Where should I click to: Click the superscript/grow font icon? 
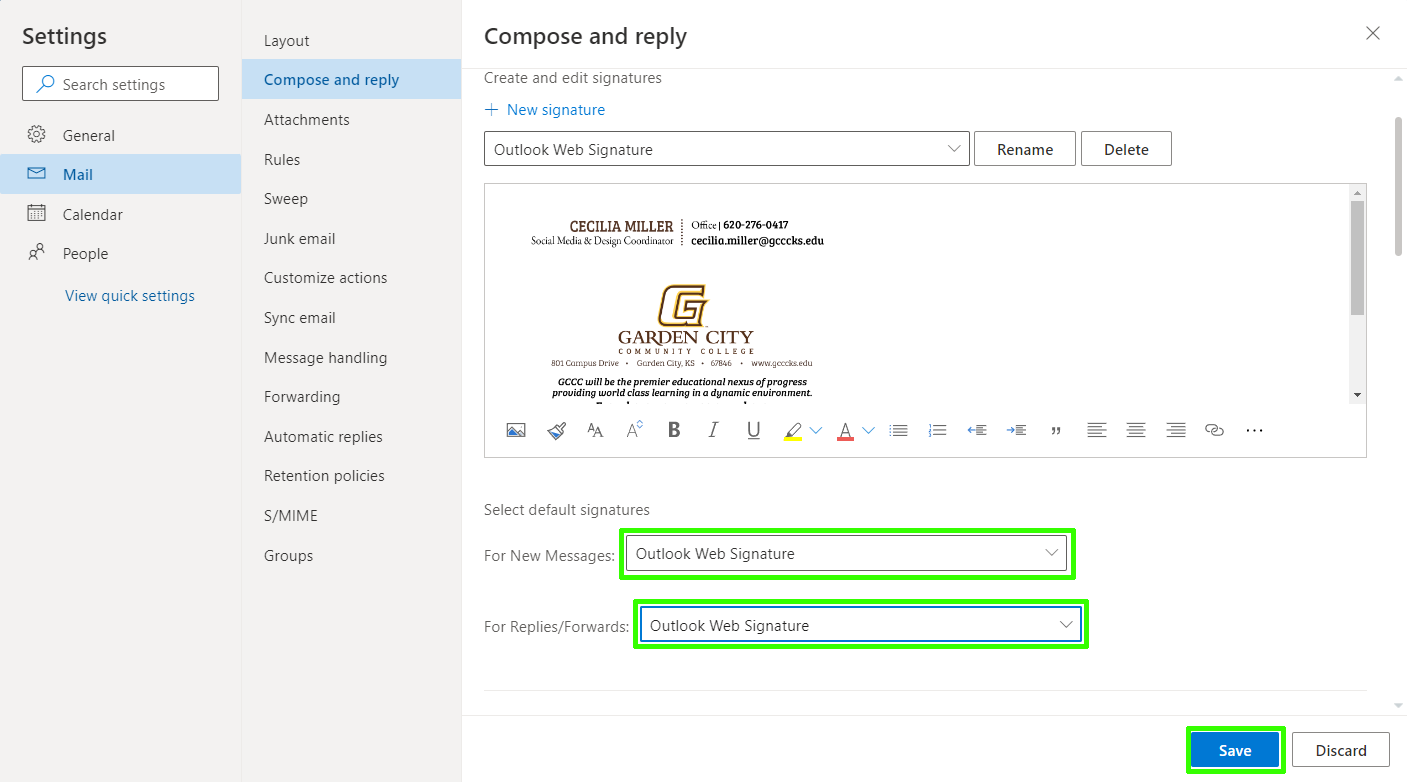tap(635, 430)
